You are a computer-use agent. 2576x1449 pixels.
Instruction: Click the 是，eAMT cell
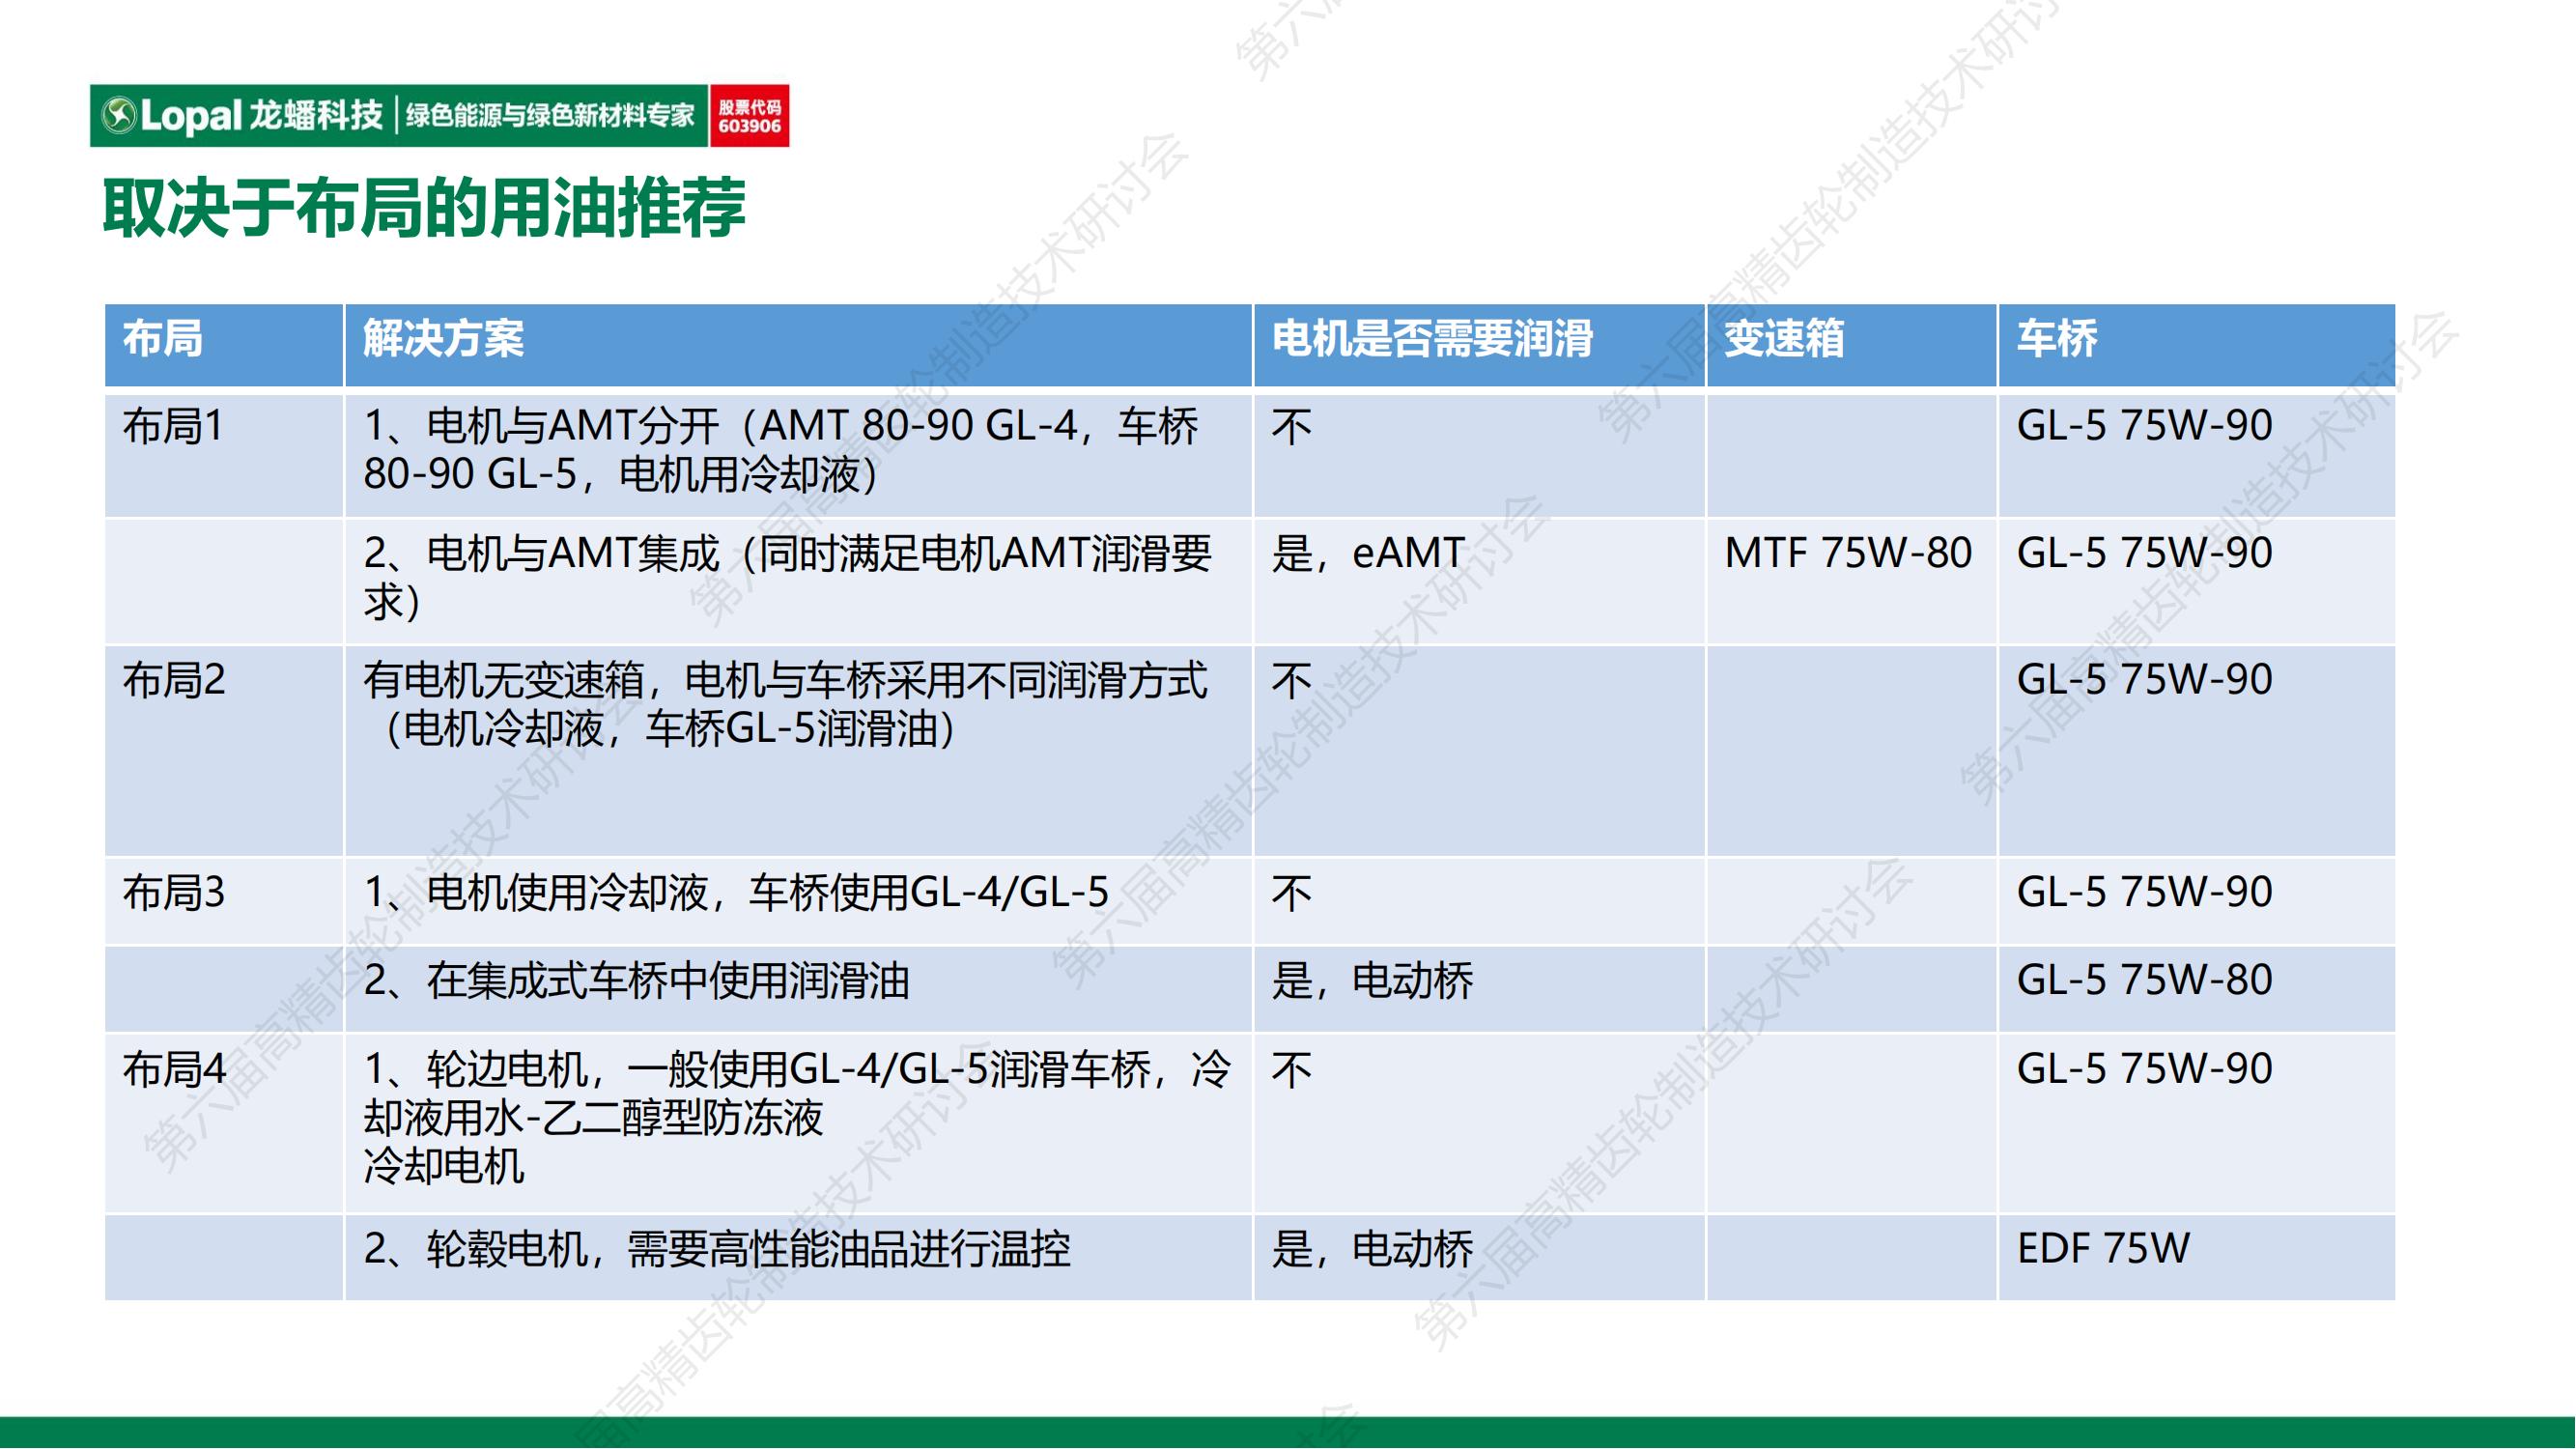tap(1367, 553)
